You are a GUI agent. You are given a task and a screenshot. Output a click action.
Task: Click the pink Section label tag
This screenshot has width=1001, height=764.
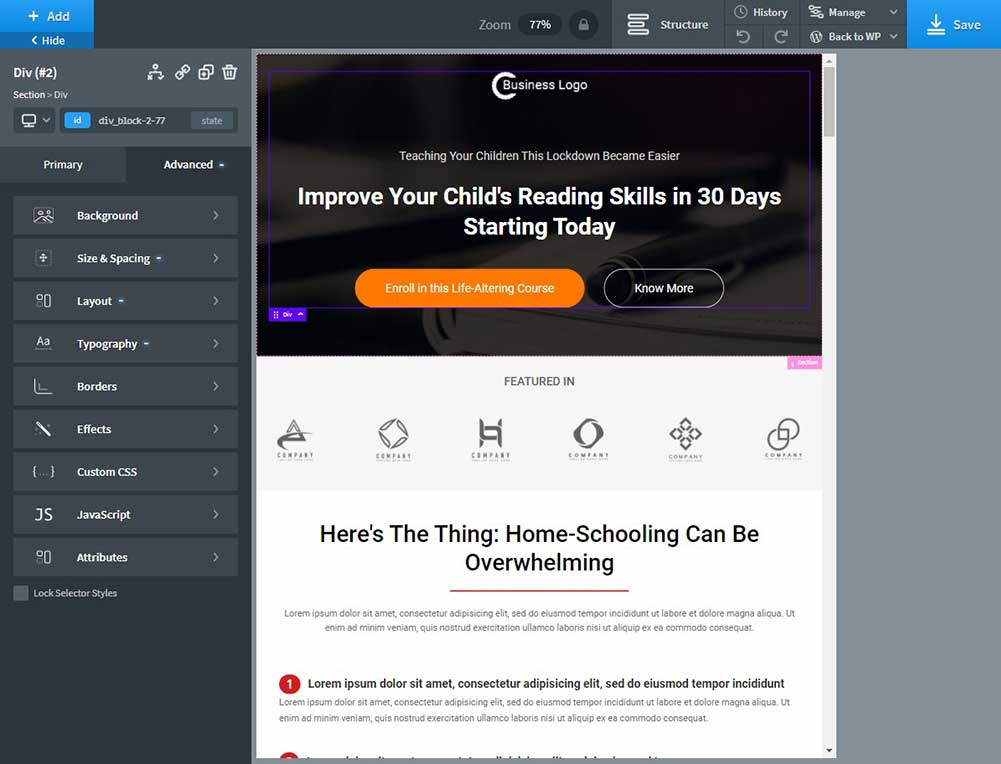point(804,363)
